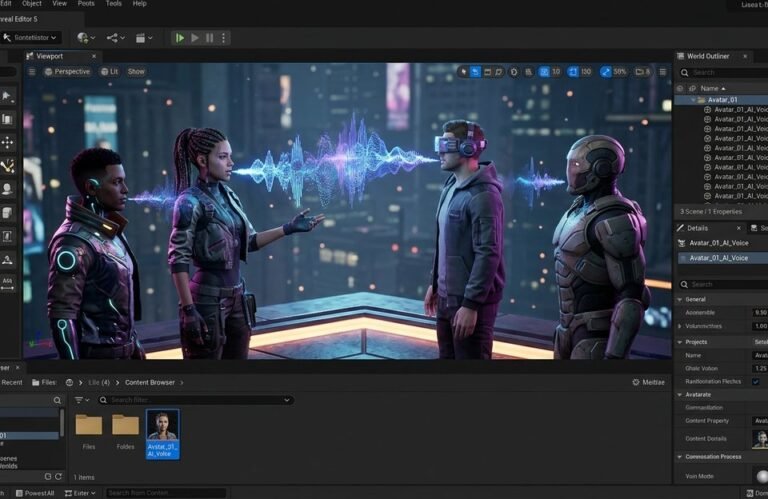Close the World Outliner tab
This screenshot has height=499, width=768.
(745, 56)
